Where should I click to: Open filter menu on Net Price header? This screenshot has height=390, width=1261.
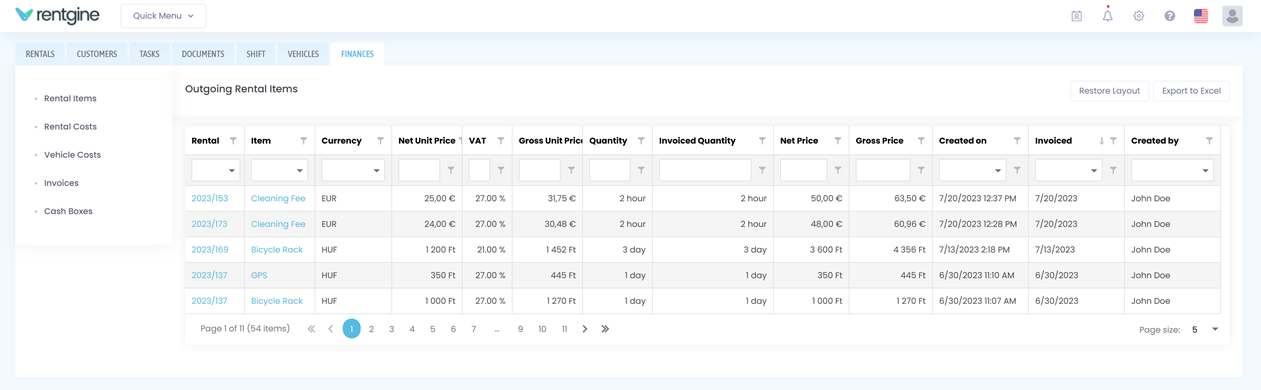[x=838, y=141]
